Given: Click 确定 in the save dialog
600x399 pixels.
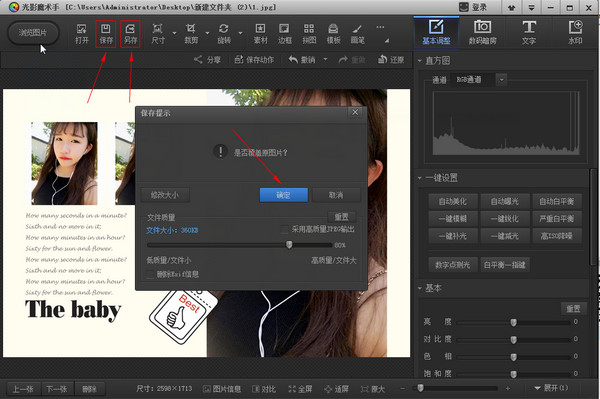Looking at the screenshot, I should click(284, 195).
